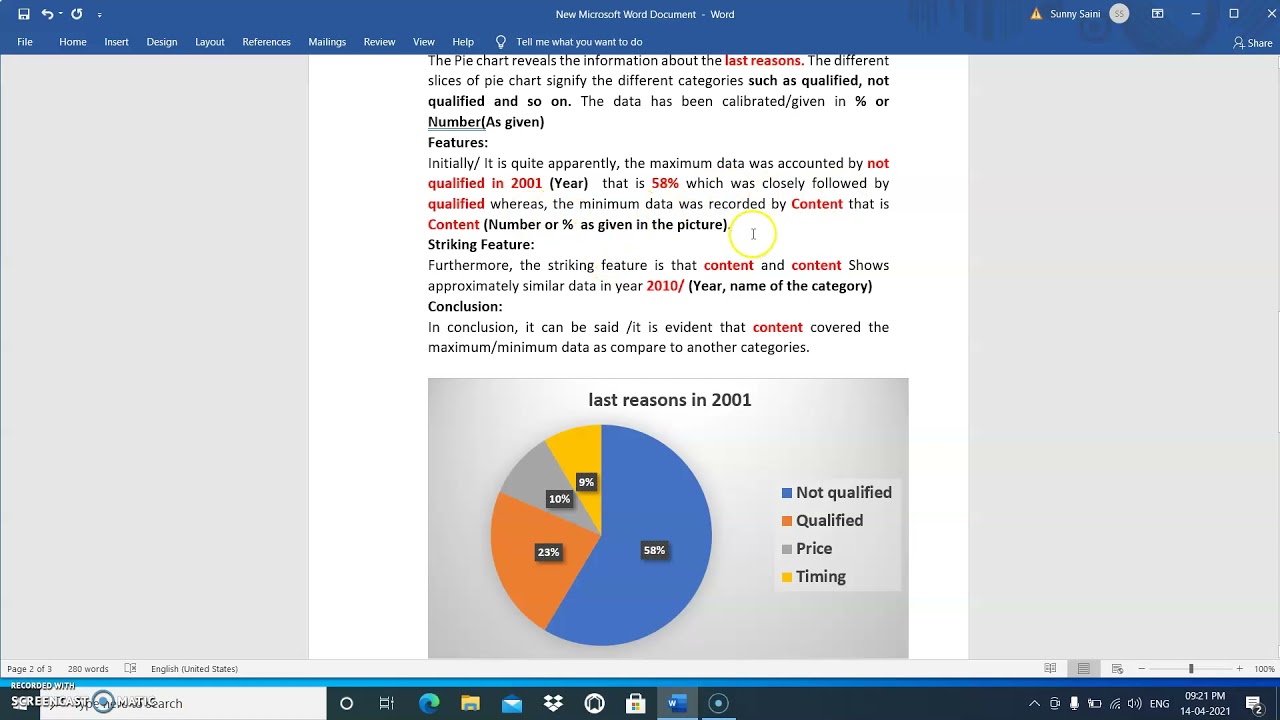Open the Design ribbon tab

click(161, 42)
